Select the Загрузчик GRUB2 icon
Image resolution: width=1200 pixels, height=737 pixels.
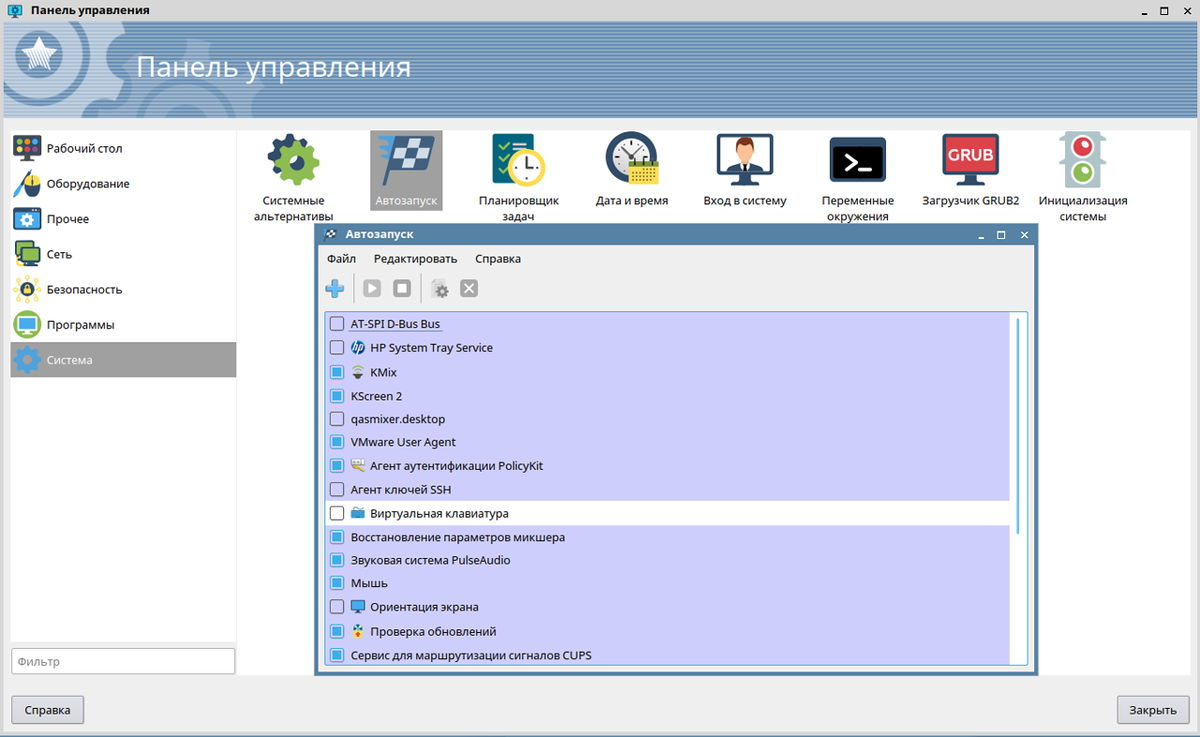point(970,160)
